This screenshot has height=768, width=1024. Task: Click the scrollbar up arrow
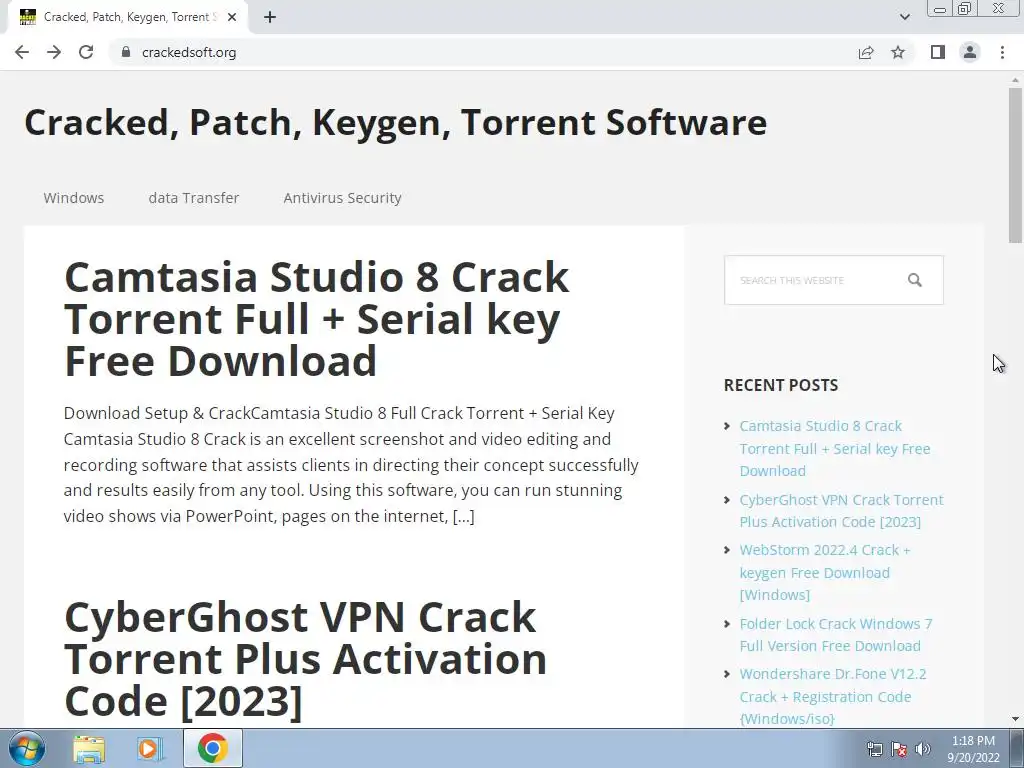pyautogui.click(x=1015, y=79)
